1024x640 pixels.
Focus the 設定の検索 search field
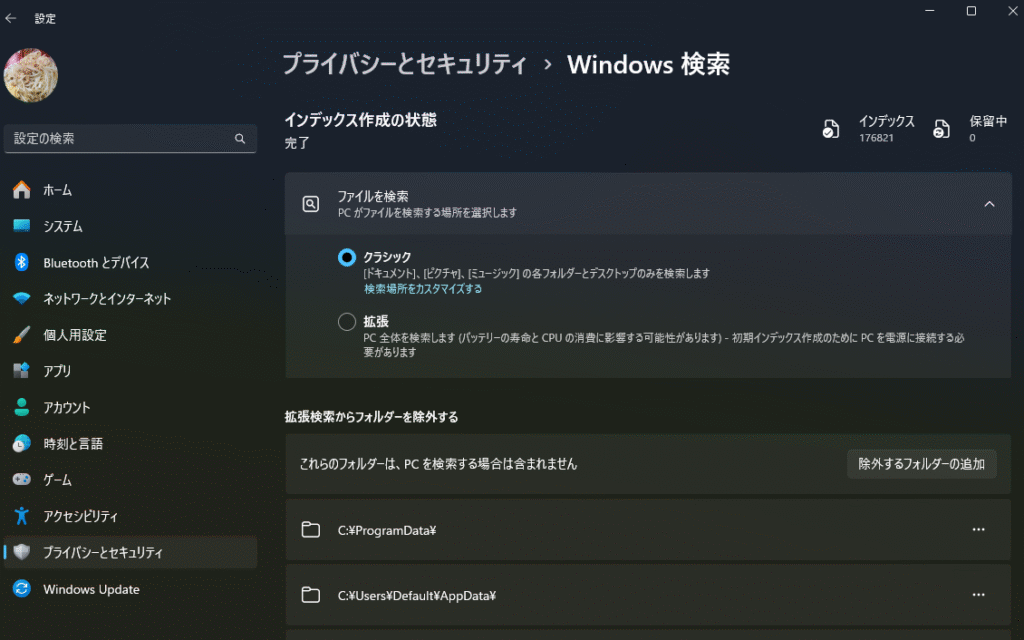(130, 138)
